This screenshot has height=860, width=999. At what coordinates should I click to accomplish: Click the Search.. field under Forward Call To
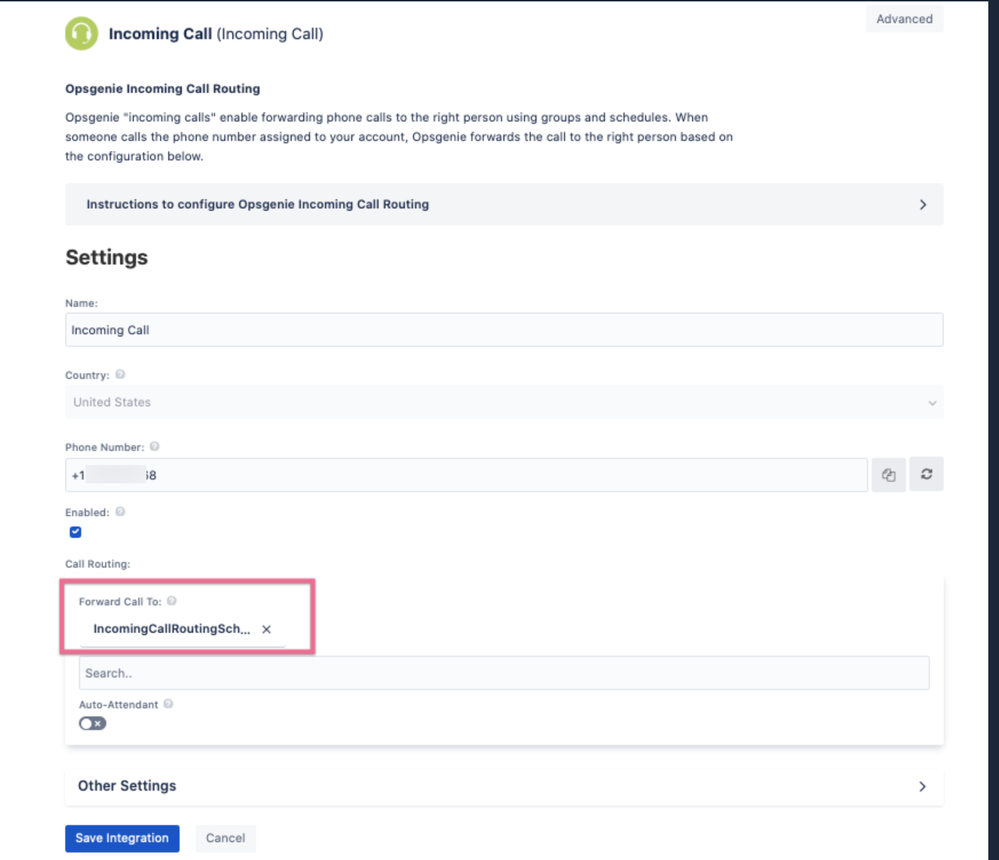point(504,673)
